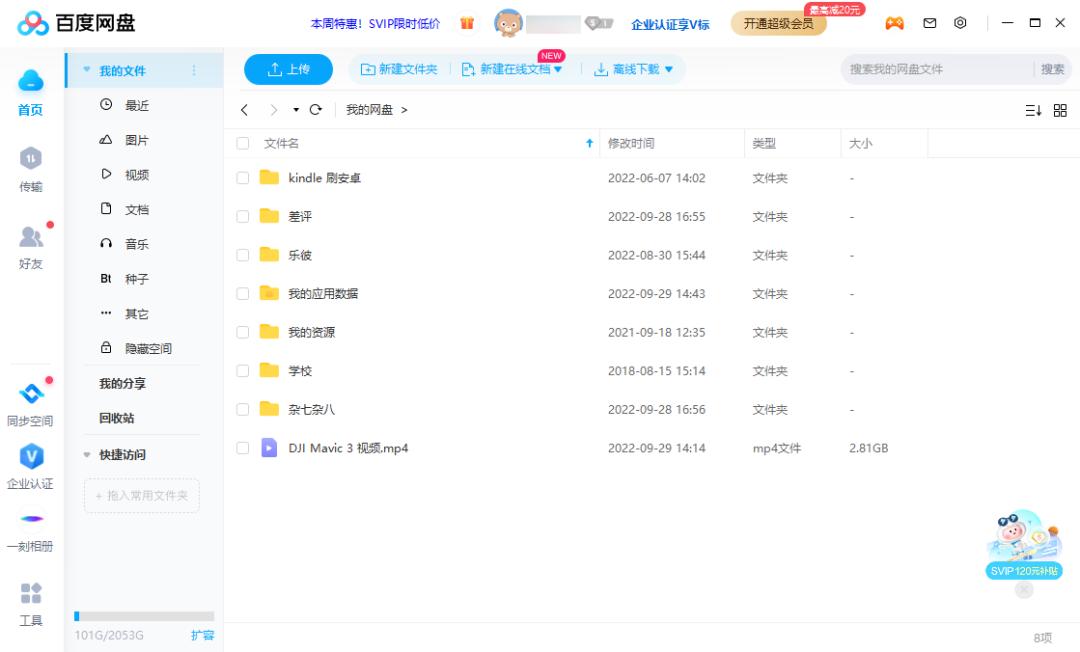Select 图片 in the left file categories

pos(136,140)
